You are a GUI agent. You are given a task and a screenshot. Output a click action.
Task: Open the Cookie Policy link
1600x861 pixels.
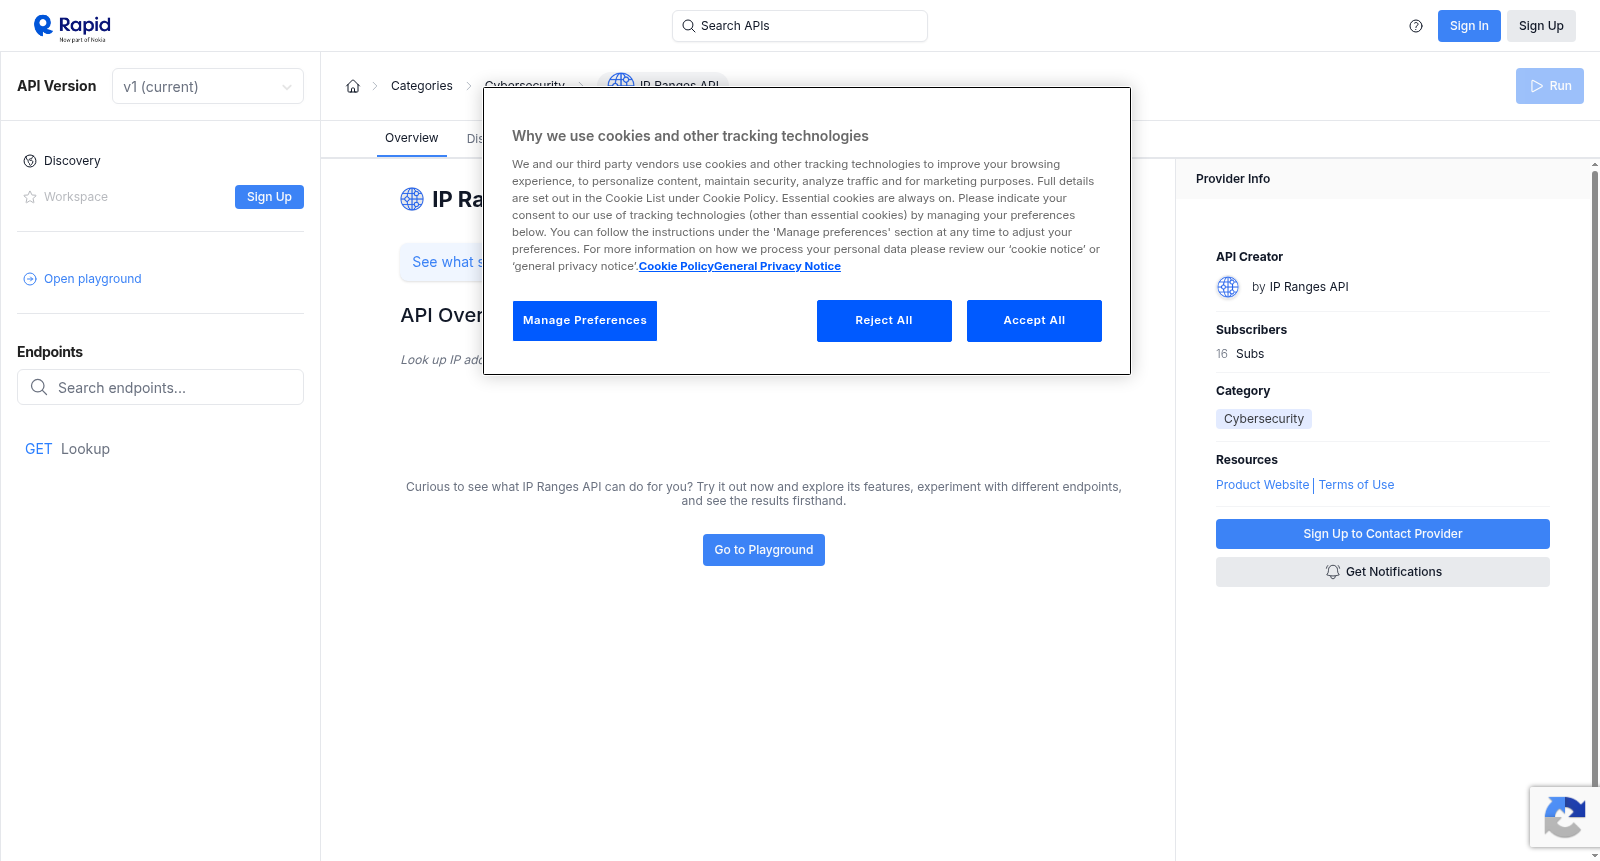pyautogui.click(x=676, y=266)
